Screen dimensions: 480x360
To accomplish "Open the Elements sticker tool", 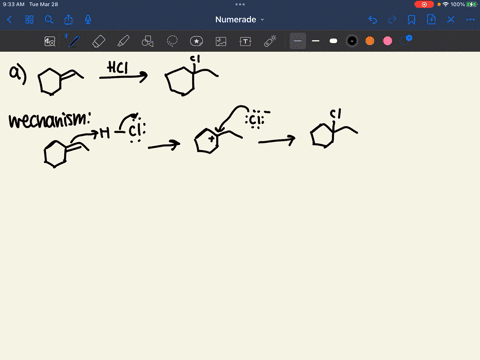I will 196,41.
